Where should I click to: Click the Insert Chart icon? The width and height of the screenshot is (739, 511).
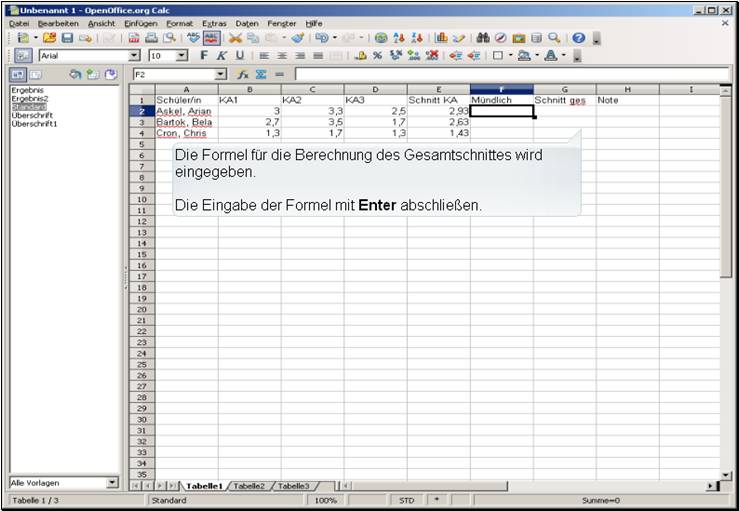(x=441, y=38)
